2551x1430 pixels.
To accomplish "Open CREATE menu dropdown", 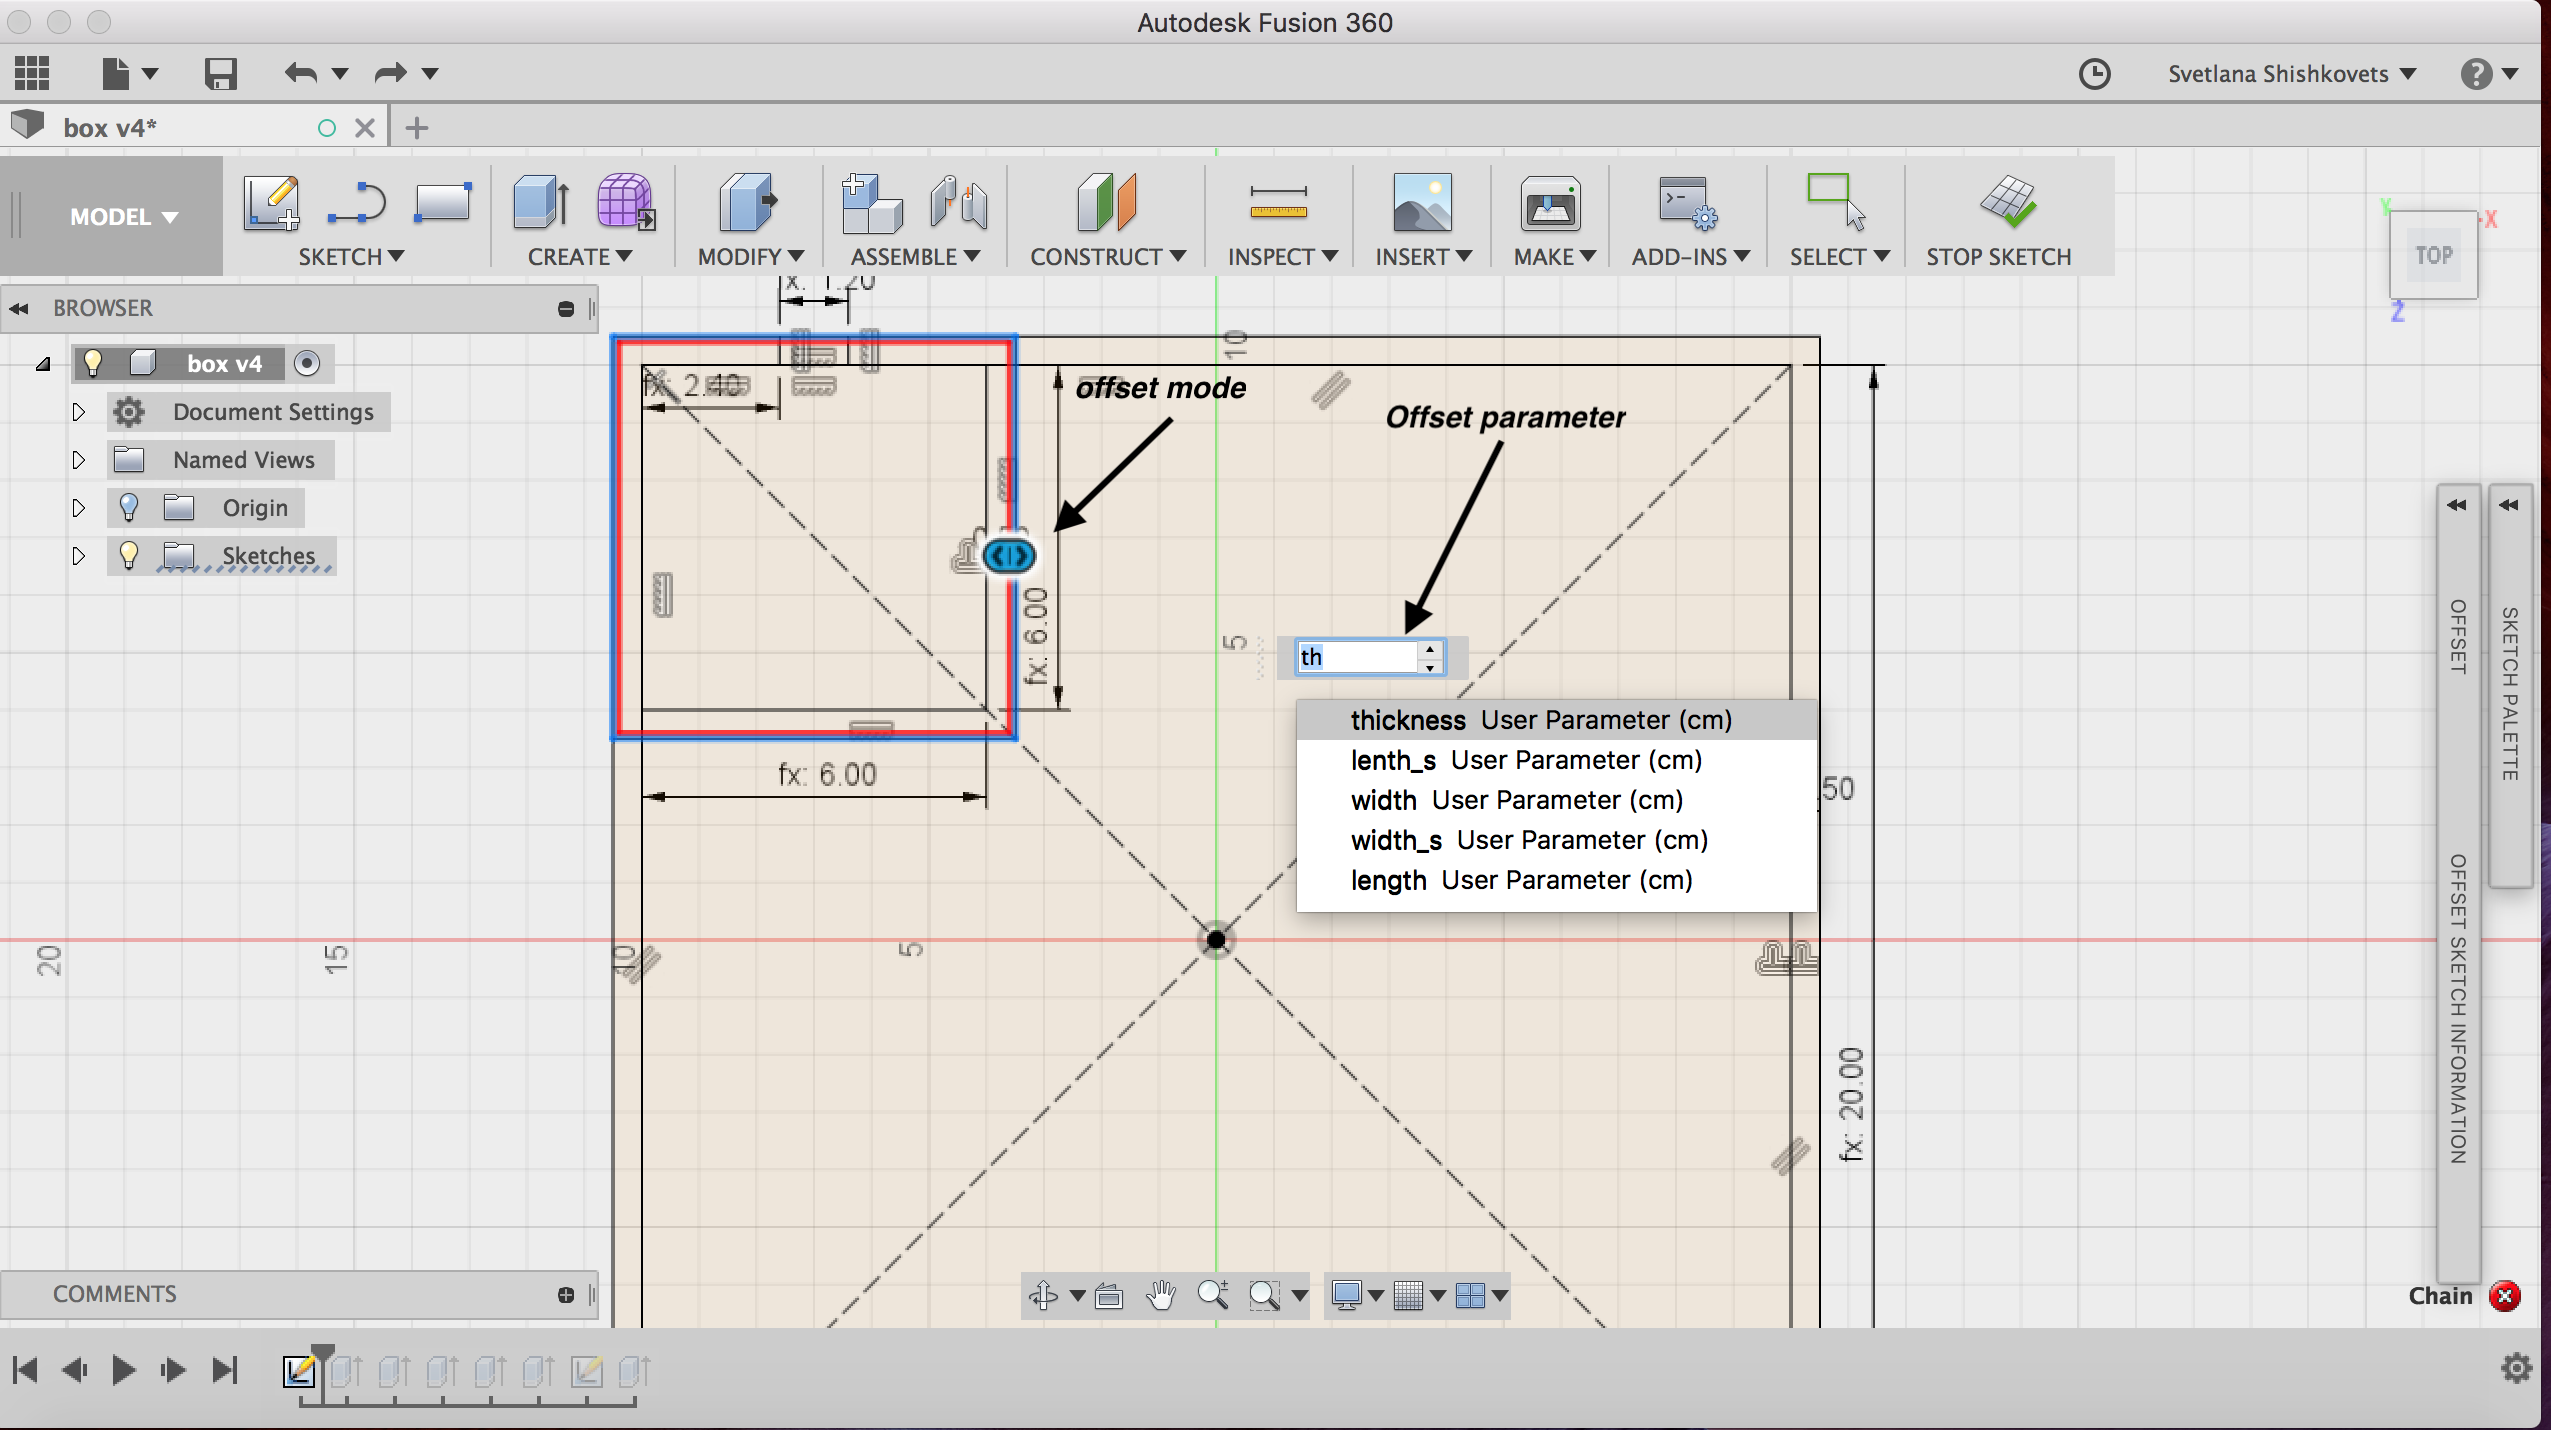I will coord(580,256).
